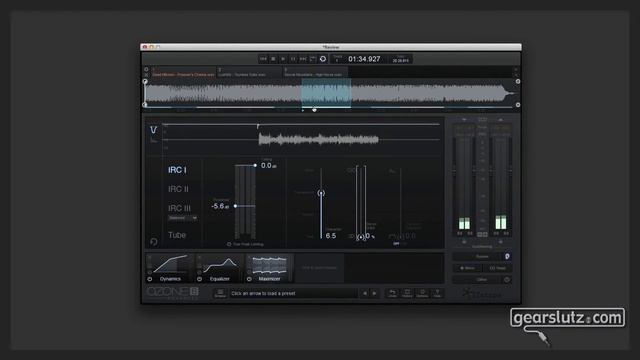
Task: Click the Threshold slider handle
Action: pos(235,206)
